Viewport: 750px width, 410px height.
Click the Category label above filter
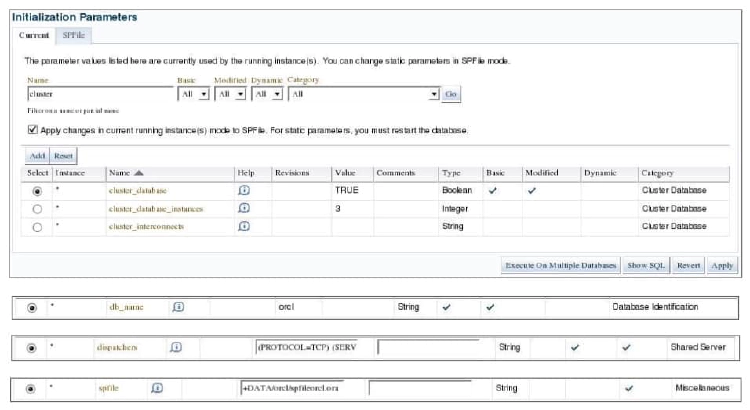tap(303, 79)
